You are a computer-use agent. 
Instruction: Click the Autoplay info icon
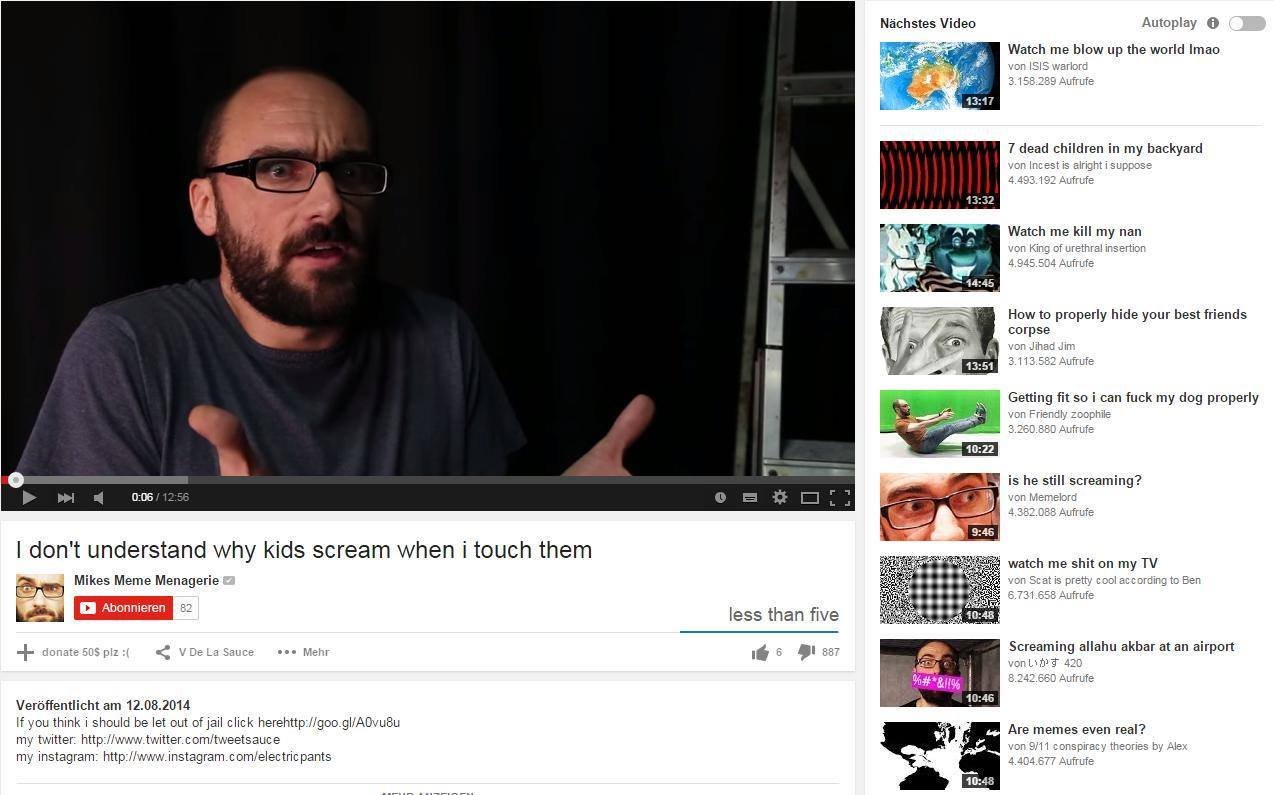click(x=1213, y=23)
